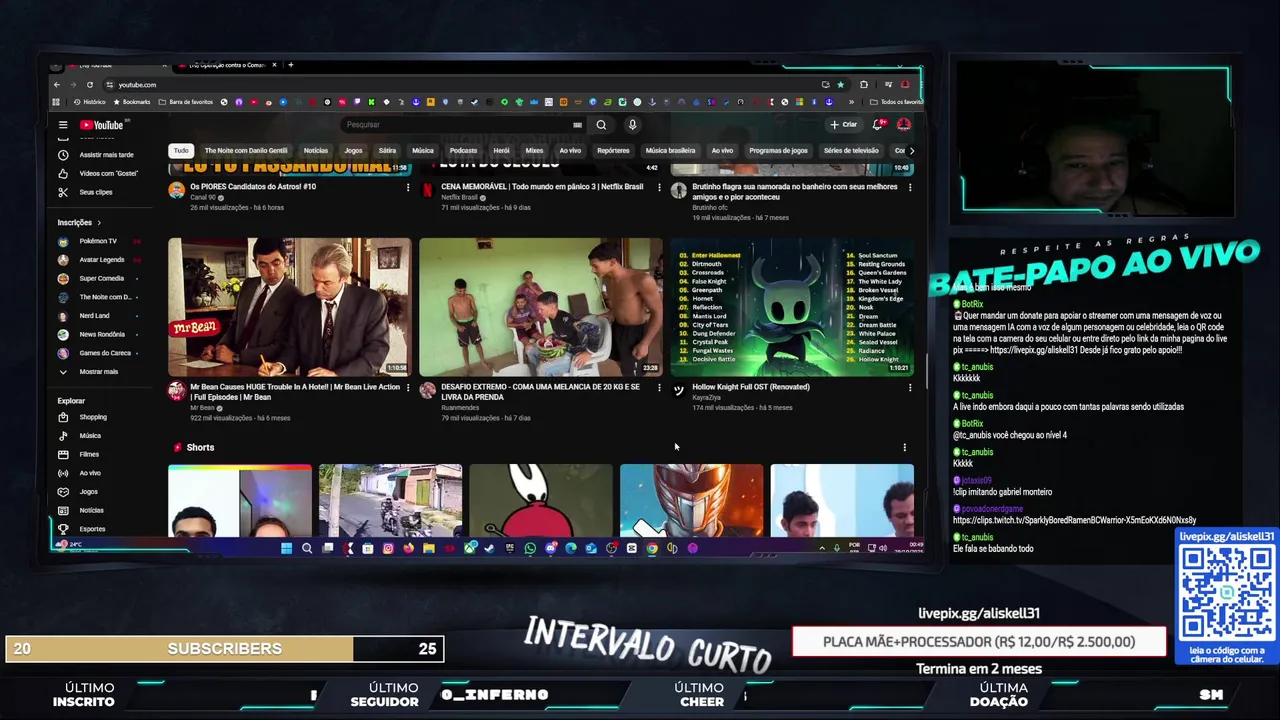Open Windows Start menu on taskbar
This screenshot has width=1280, height=720.
click(286, 548)
